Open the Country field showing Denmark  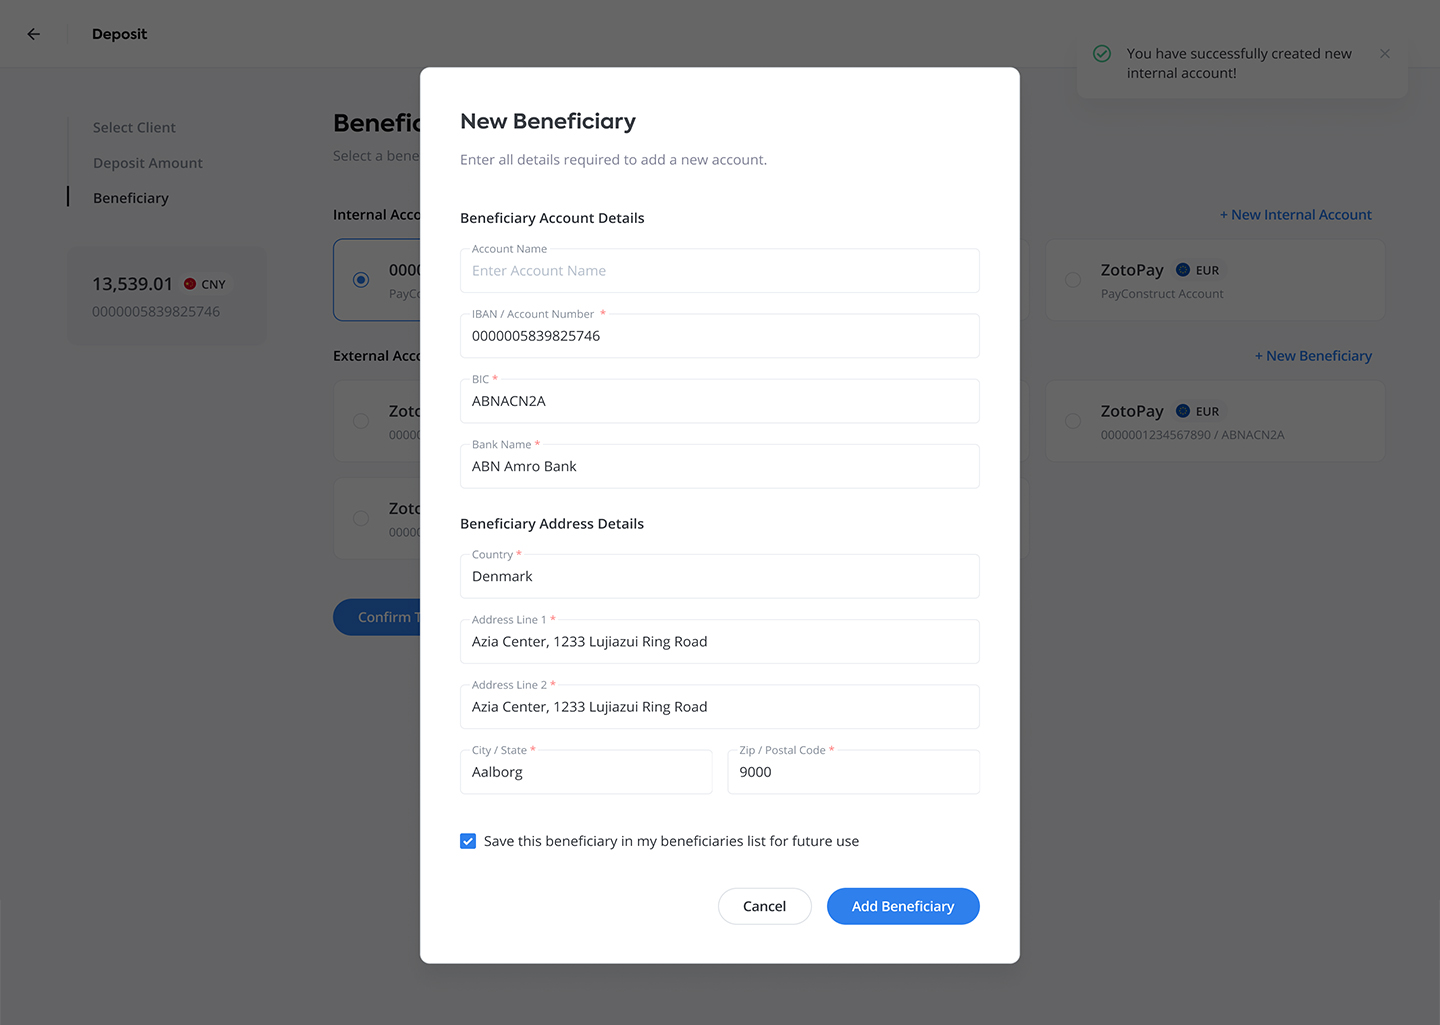click(x=720, y=576)
